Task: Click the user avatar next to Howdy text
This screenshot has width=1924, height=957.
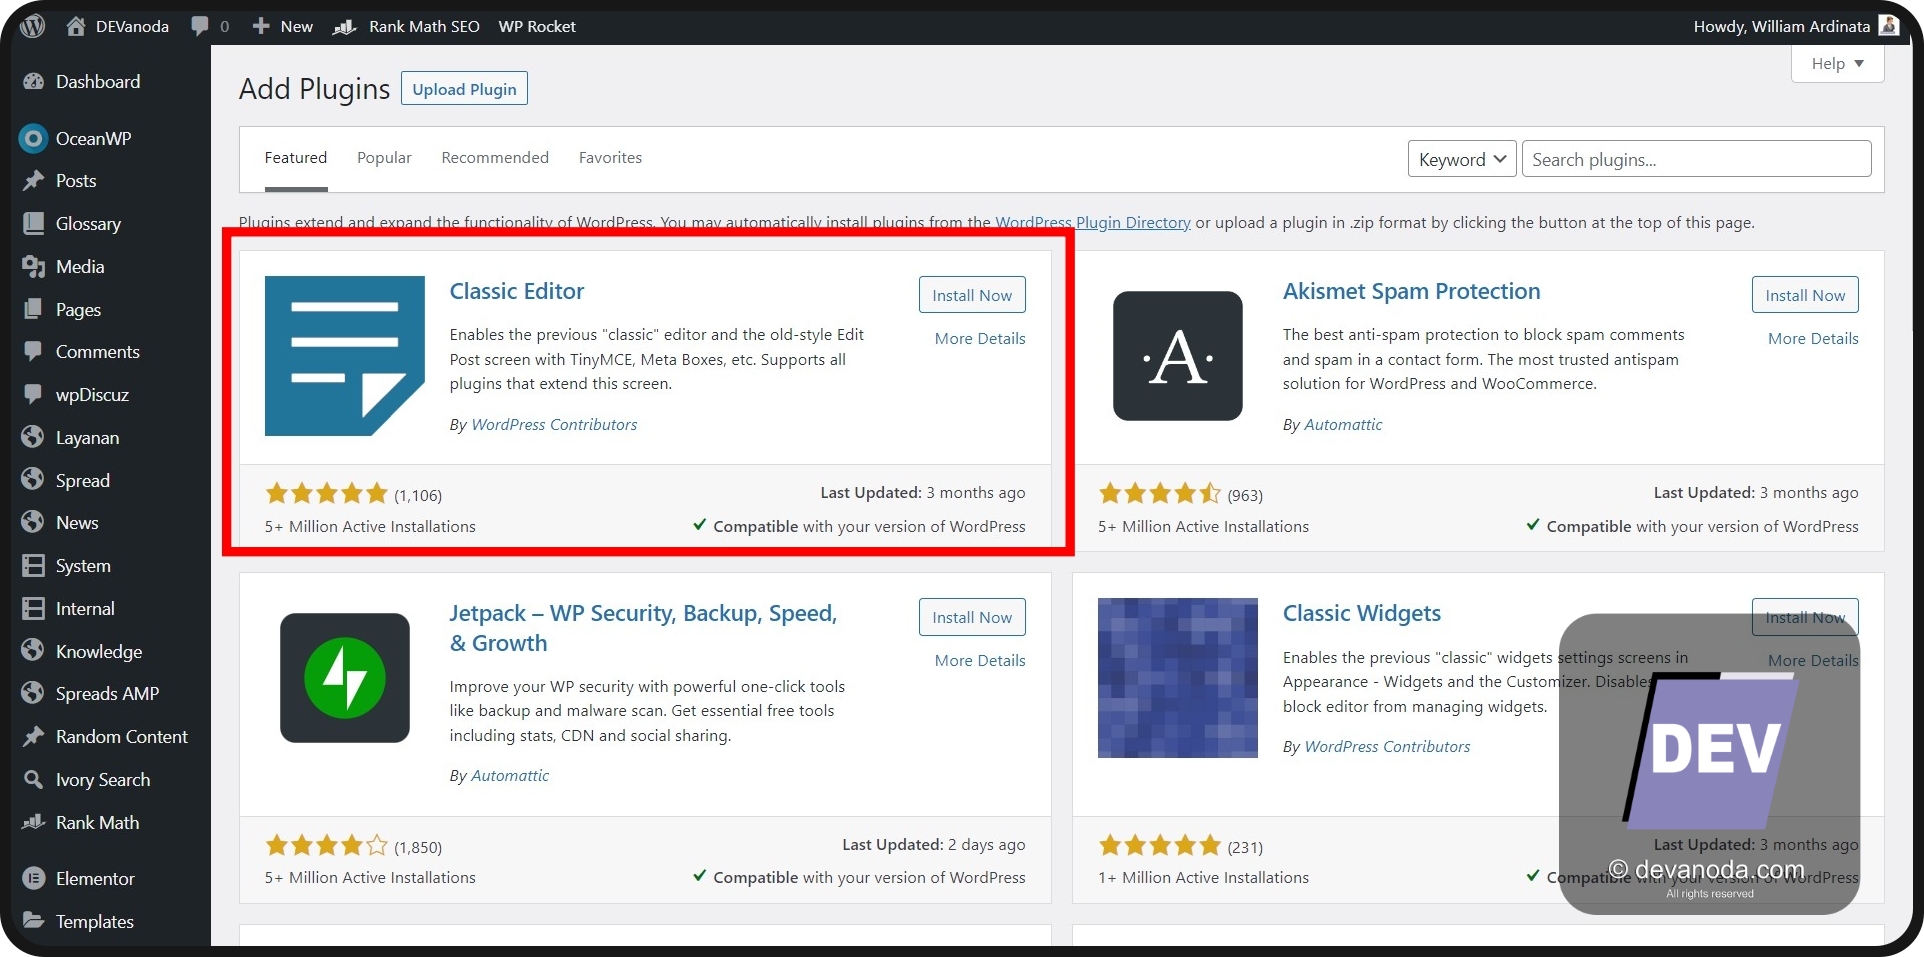Action: pos(1889,25)
